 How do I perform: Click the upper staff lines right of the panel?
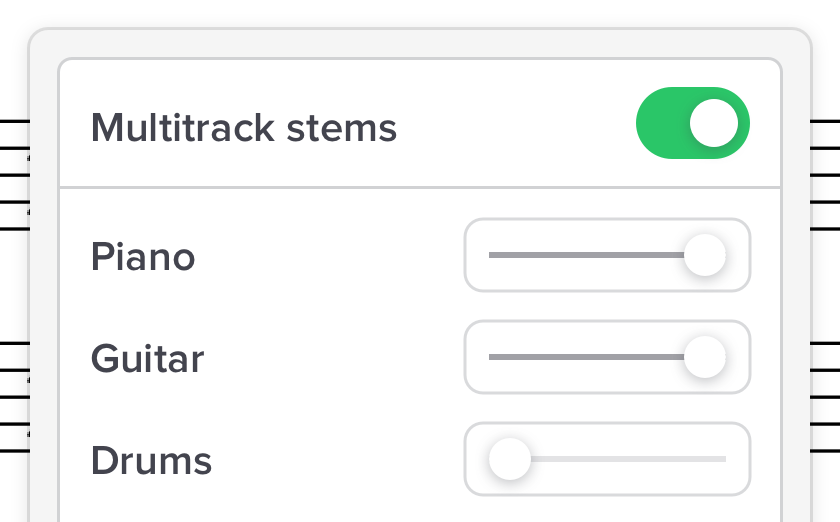[x=825, y=175]
